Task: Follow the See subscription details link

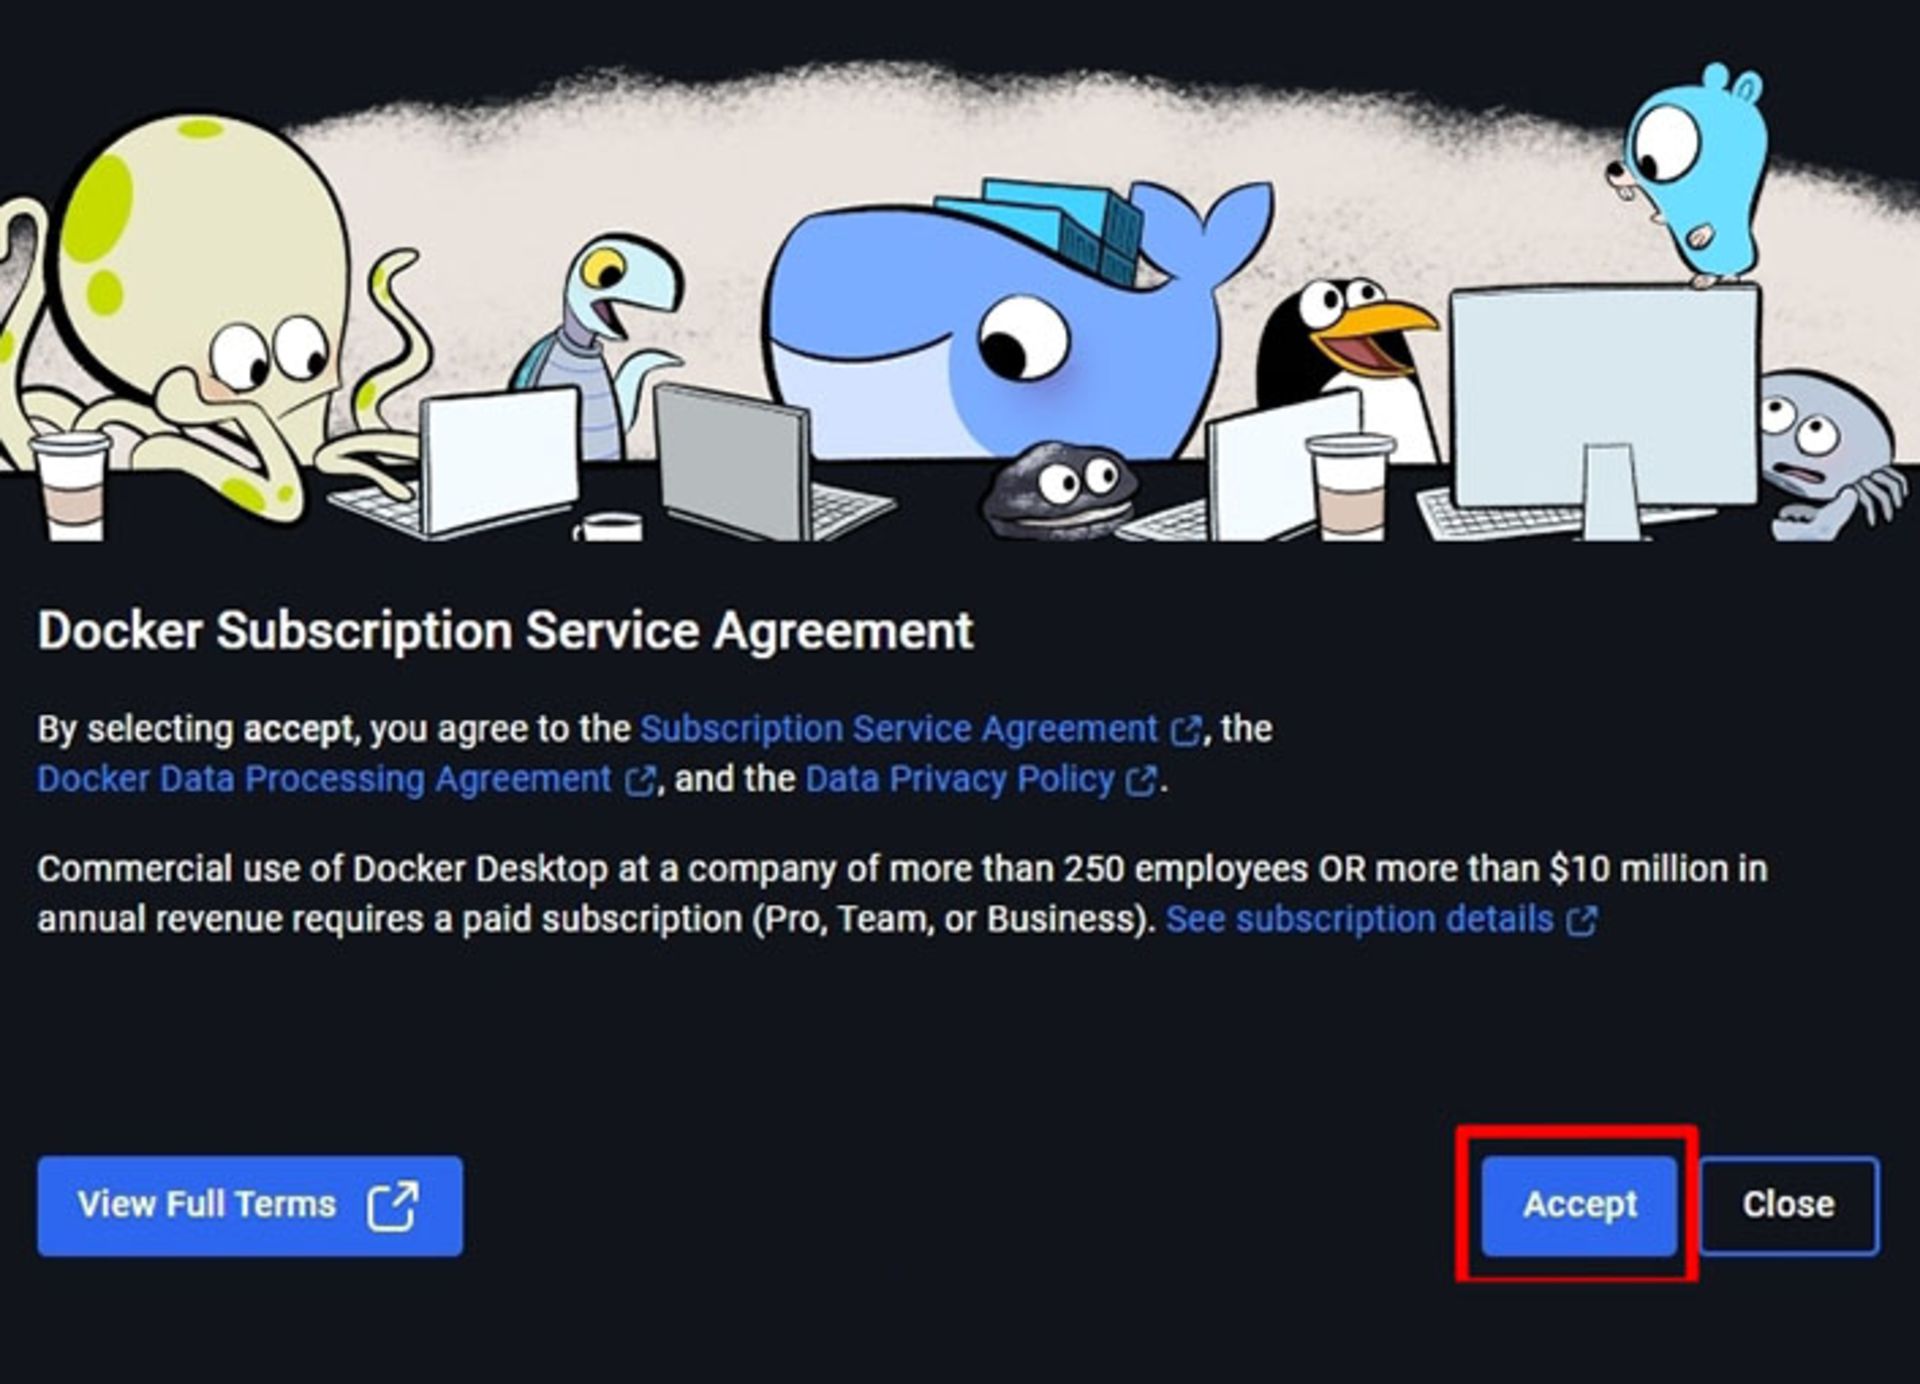Action: (1381, 919)
